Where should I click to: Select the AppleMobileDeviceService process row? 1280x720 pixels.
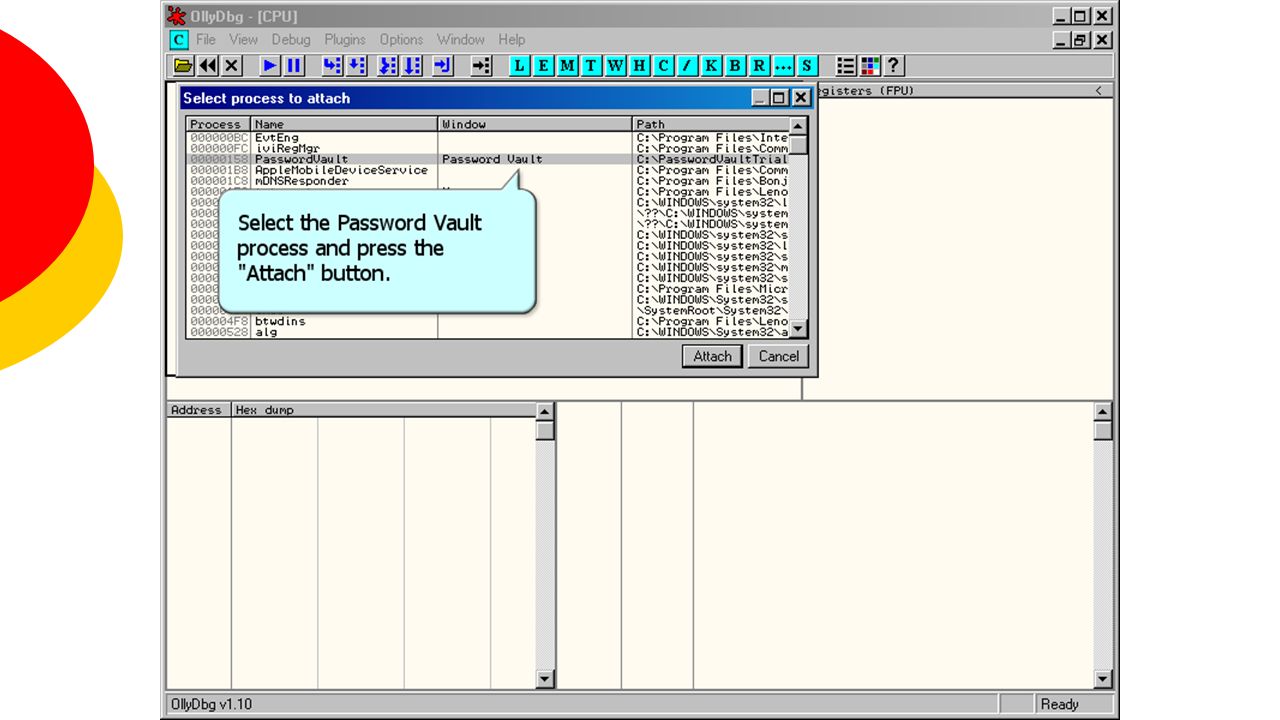[x=488, y=170]
